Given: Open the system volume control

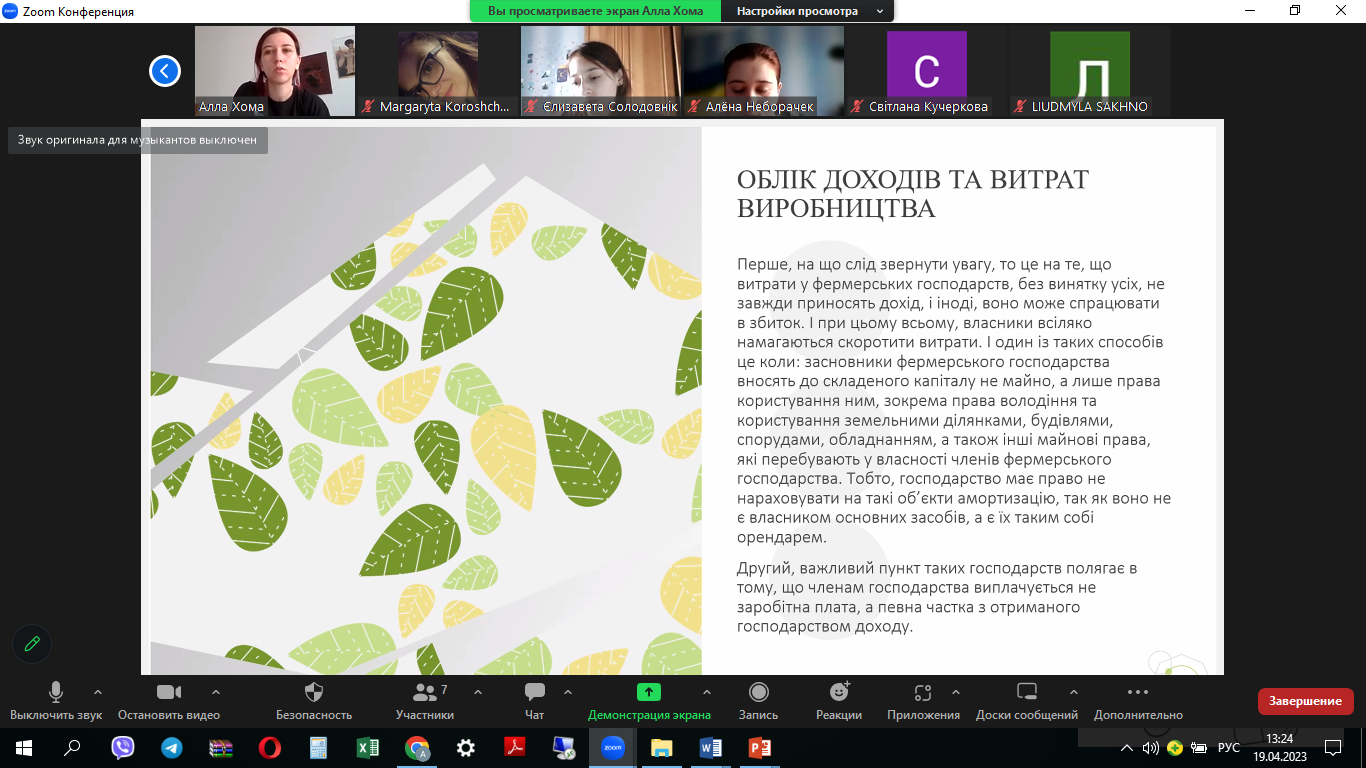Looking at the screenshot, I should (1151, 748).
